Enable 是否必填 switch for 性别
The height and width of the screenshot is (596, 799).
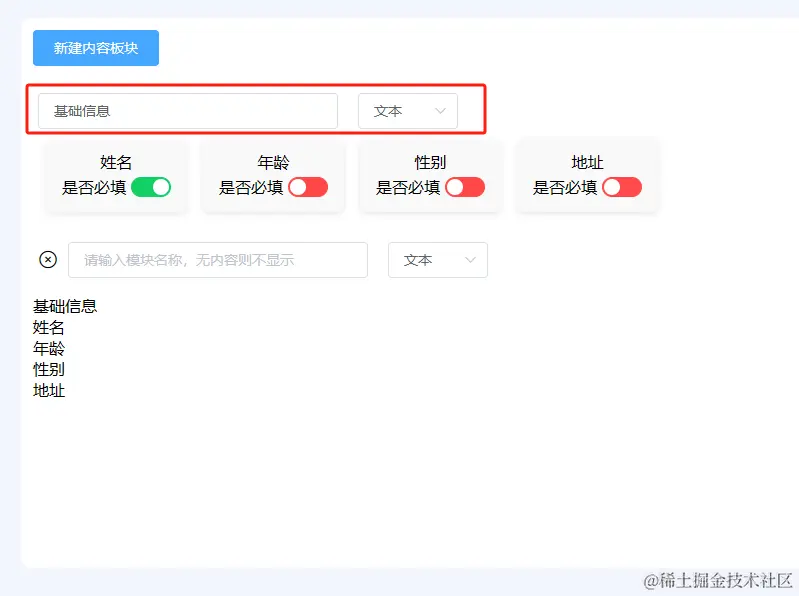coord(465,187)
